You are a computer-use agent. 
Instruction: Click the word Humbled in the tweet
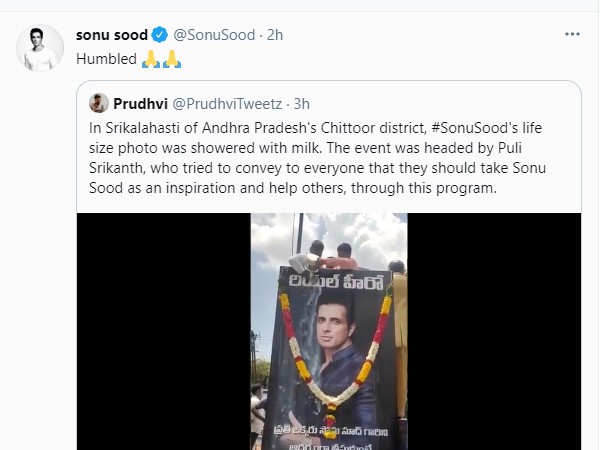[x=106, y=59]
